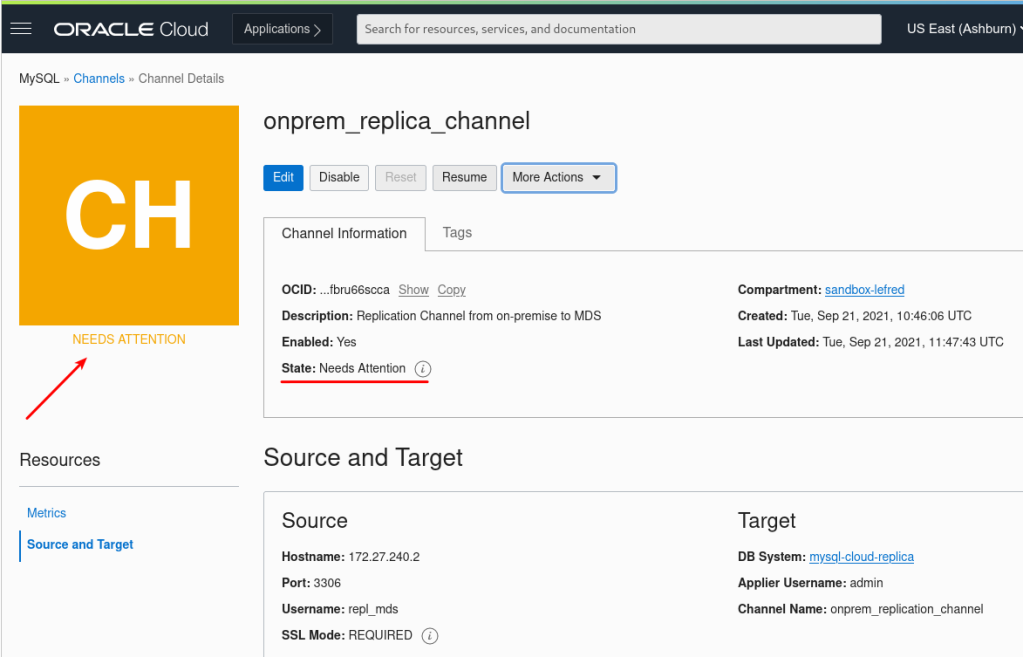
Task: Click the search resources input field
Action: [x=618, y=29]
